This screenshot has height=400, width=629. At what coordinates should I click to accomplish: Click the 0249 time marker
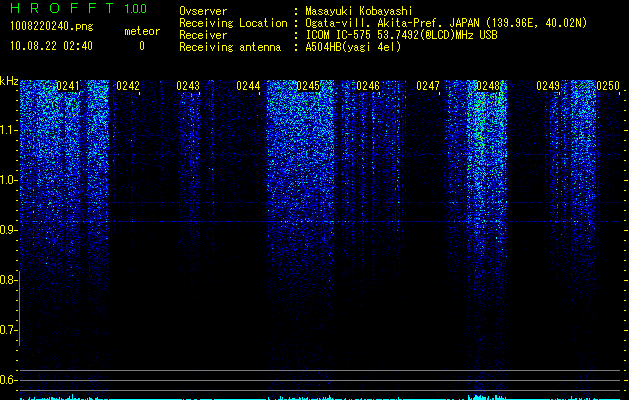coord(548,86)
